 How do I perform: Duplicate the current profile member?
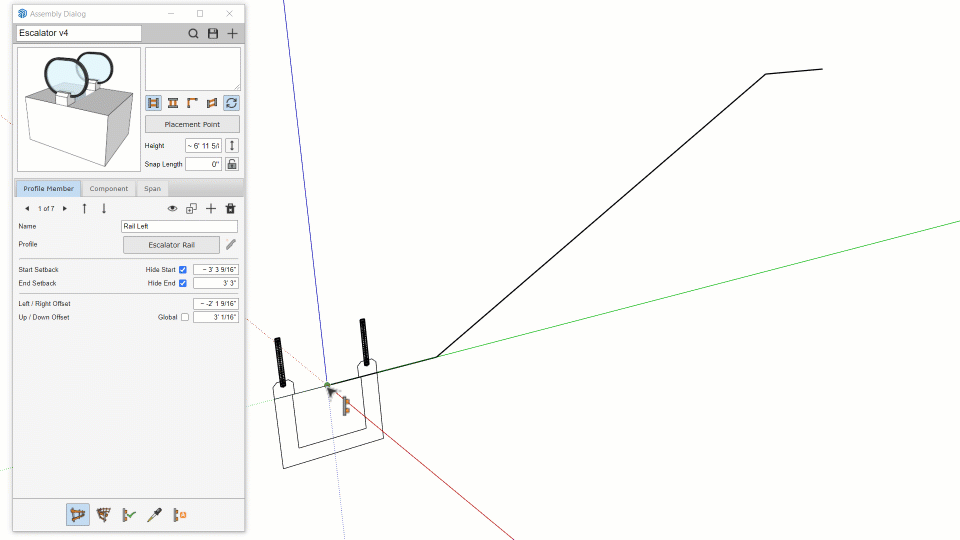[x=192, y=208]
